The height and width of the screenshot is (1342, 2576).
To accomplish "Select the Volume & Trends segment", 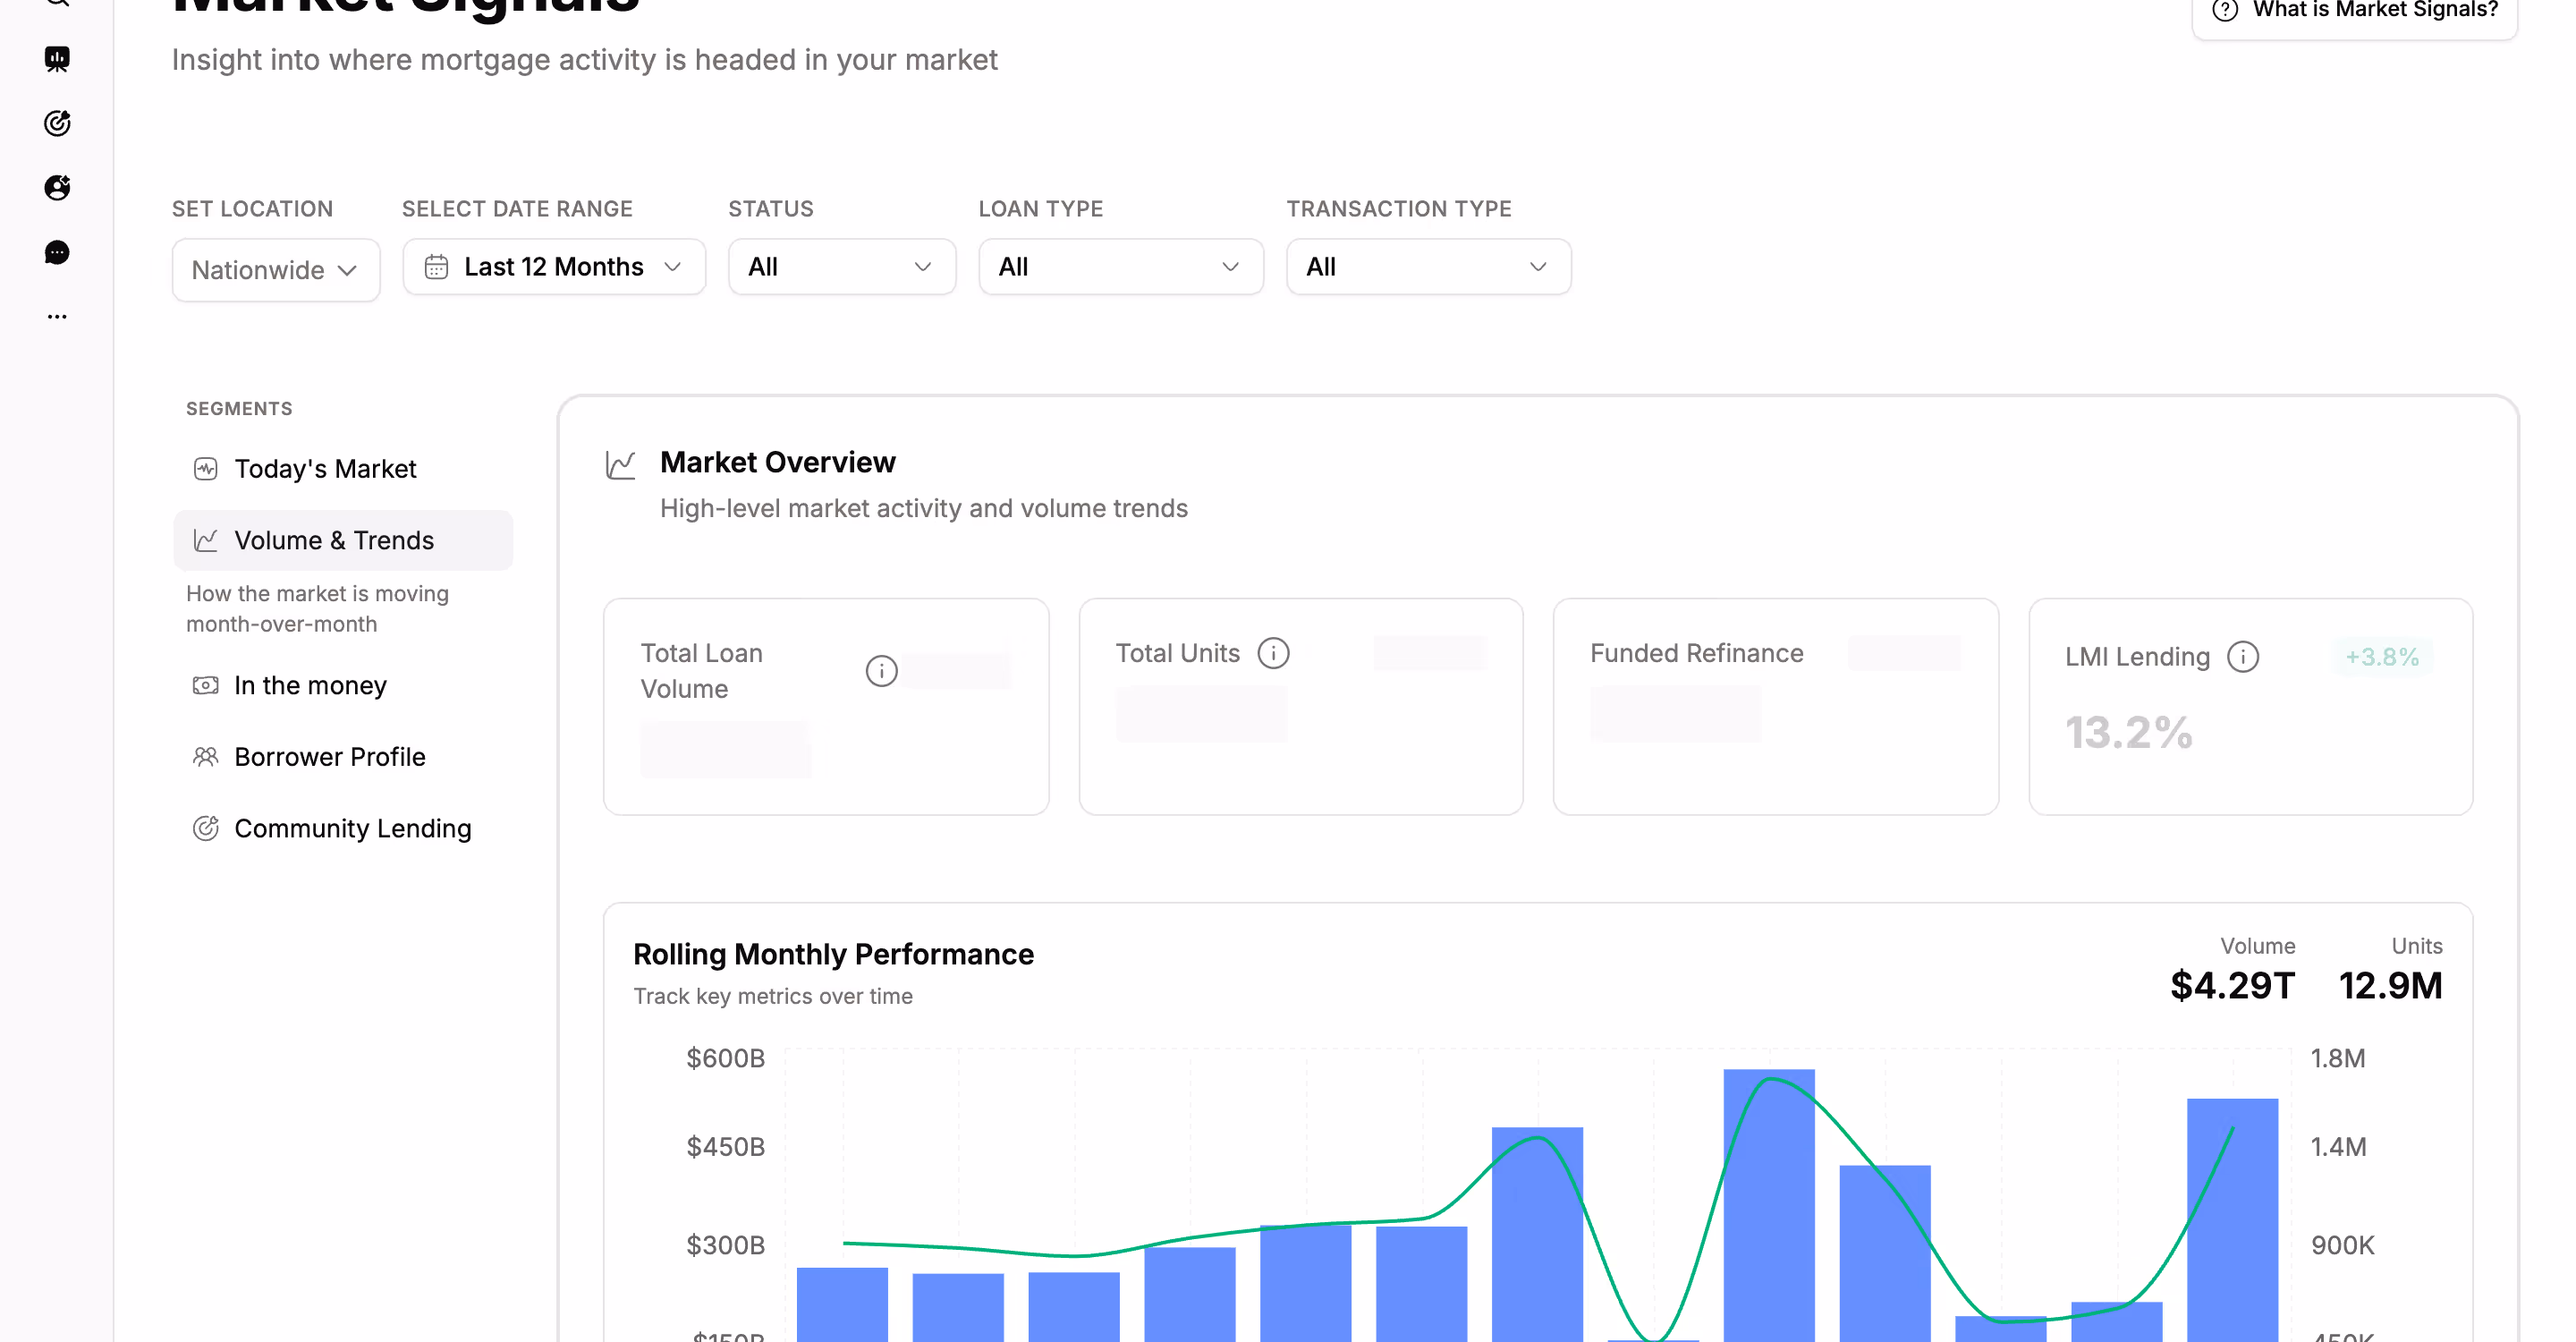I will 343,541.
